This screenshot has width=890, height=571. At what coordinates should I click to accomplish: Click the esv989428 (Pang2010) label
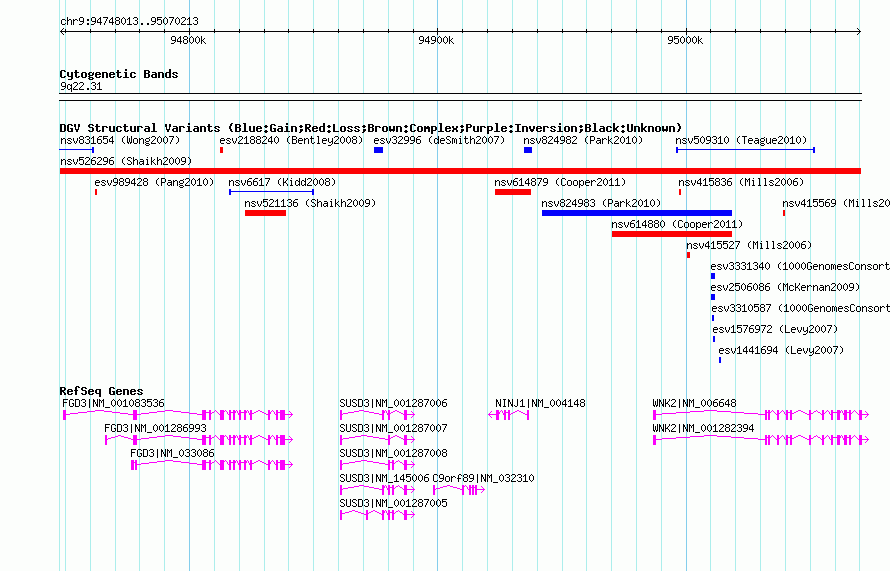click(x=154, y=182)
